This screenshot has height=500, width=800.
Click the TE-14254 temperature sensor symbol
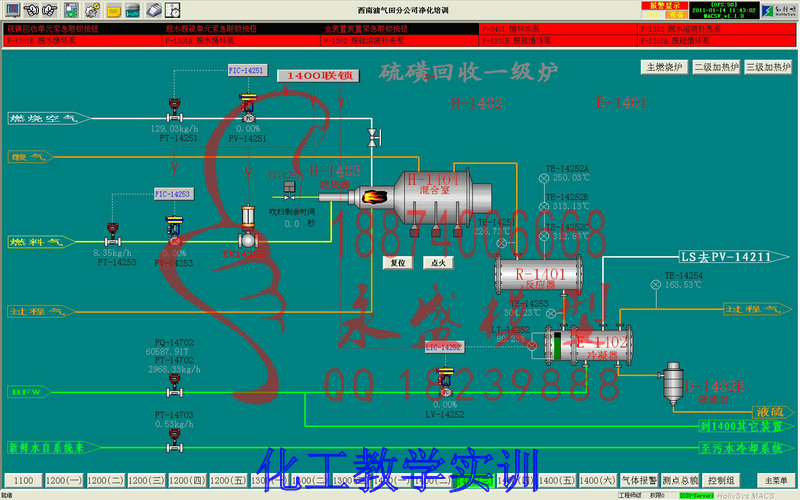pyautogui.click(x=656, y=285)
